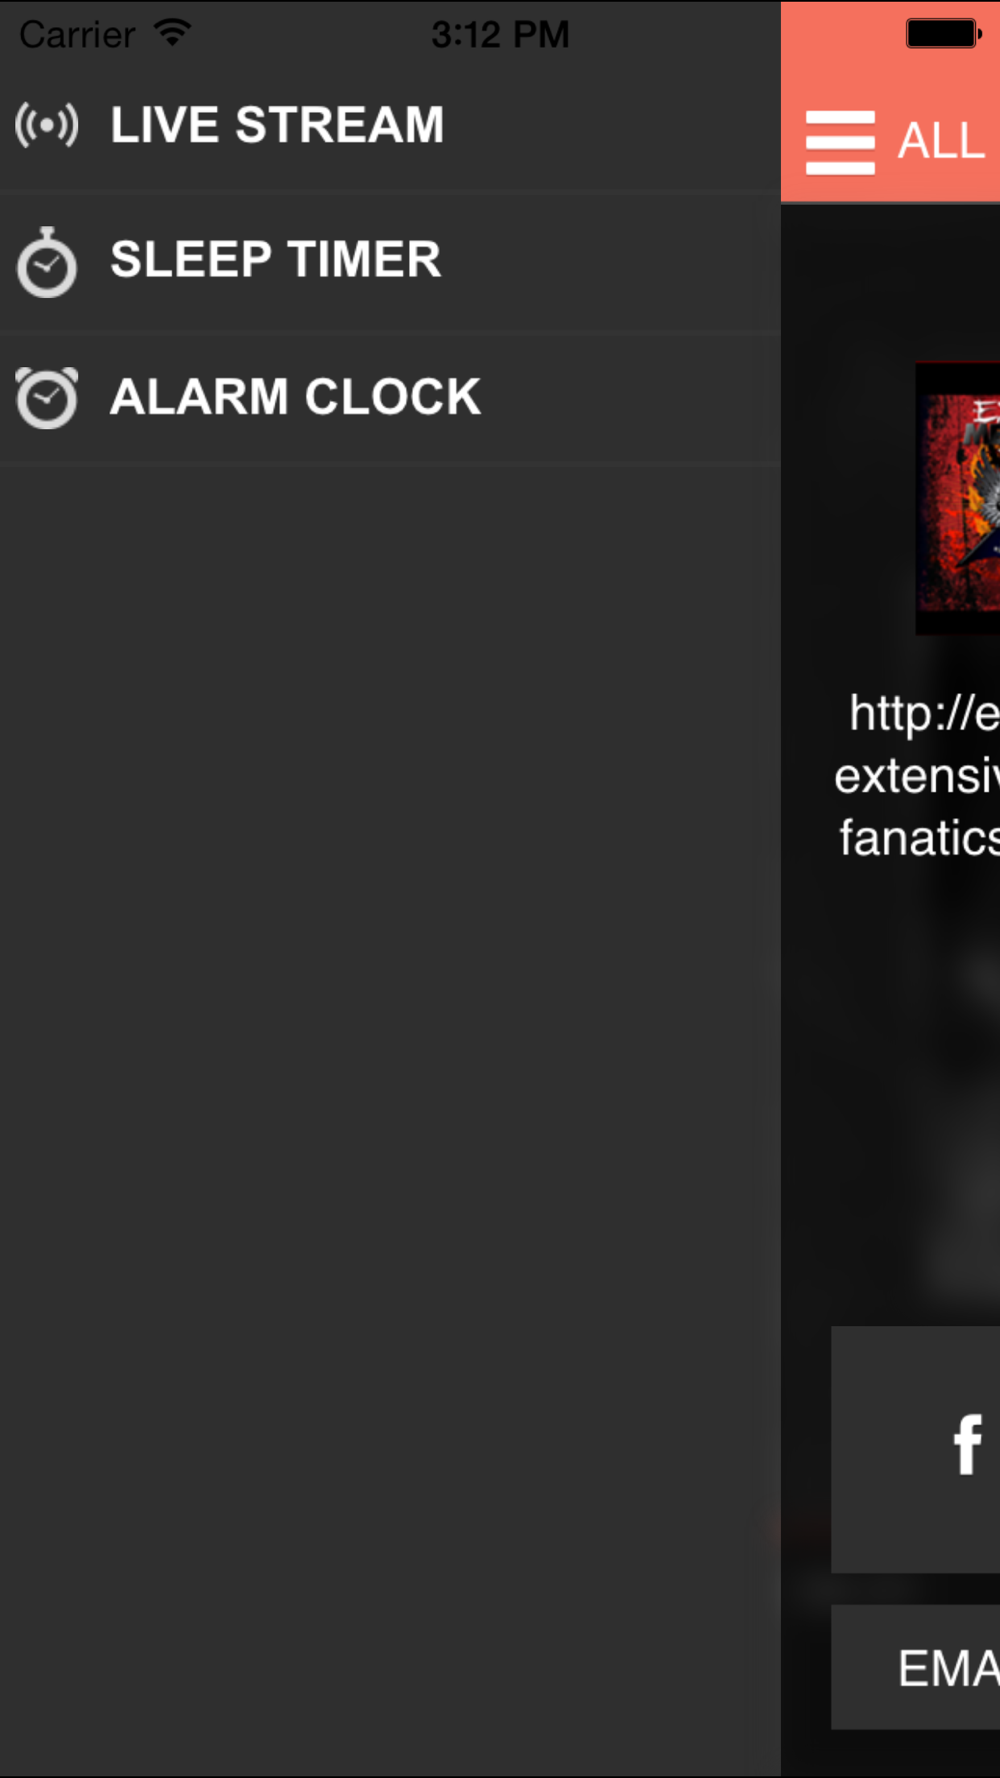Select SLEEP TIMER text in side menu
This screenshot has height=1778, width=1000.
click(275, 260)
